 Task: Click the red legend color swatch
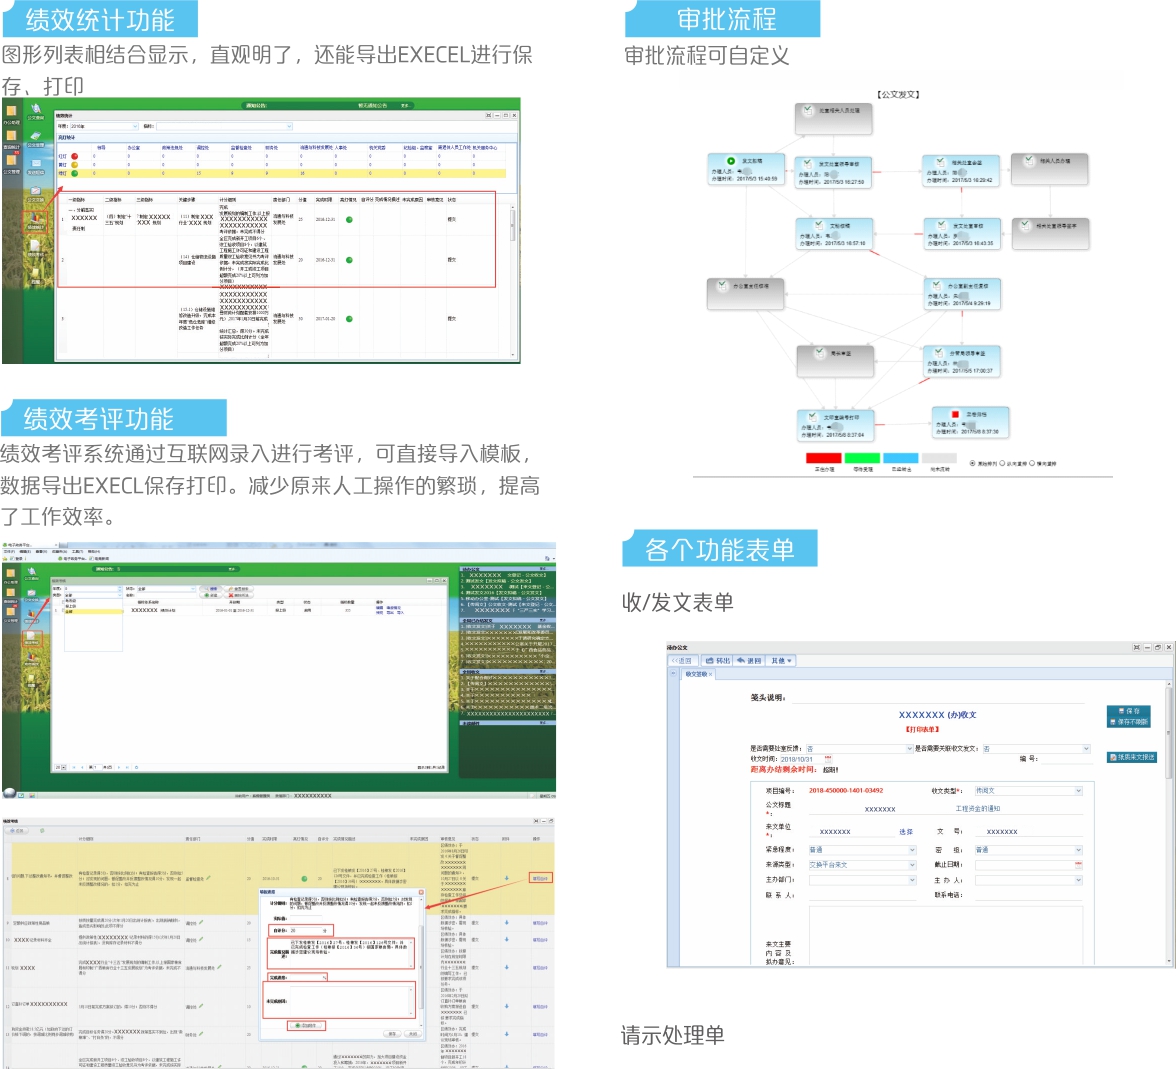(x=824, y=458)
